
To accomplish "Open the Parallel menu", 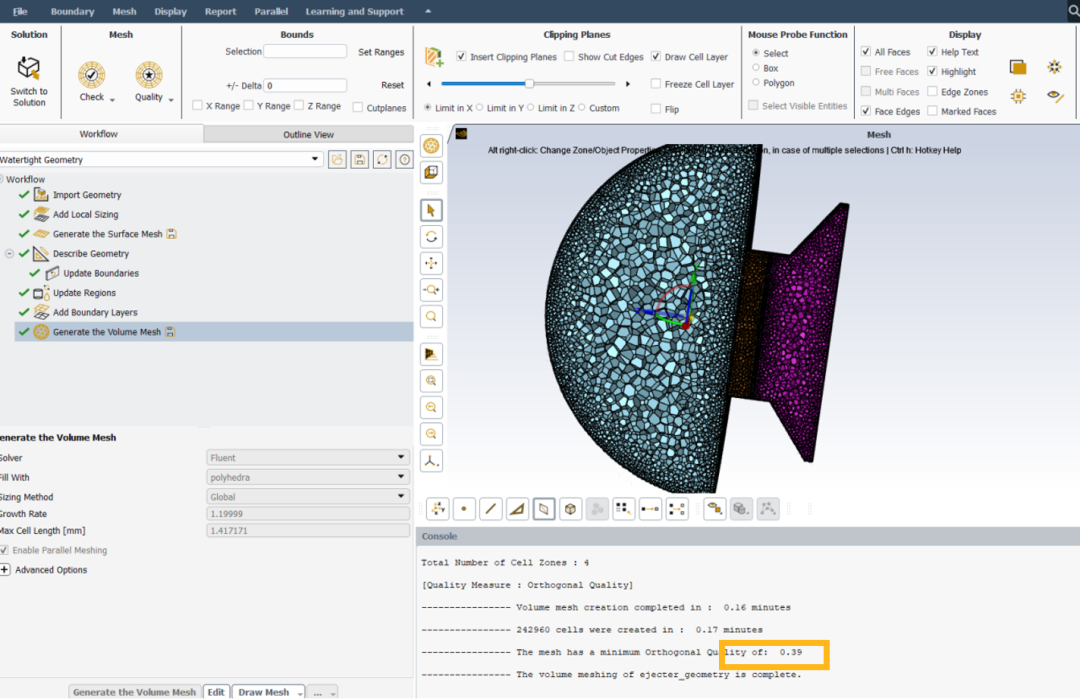I will pos(271,11).
